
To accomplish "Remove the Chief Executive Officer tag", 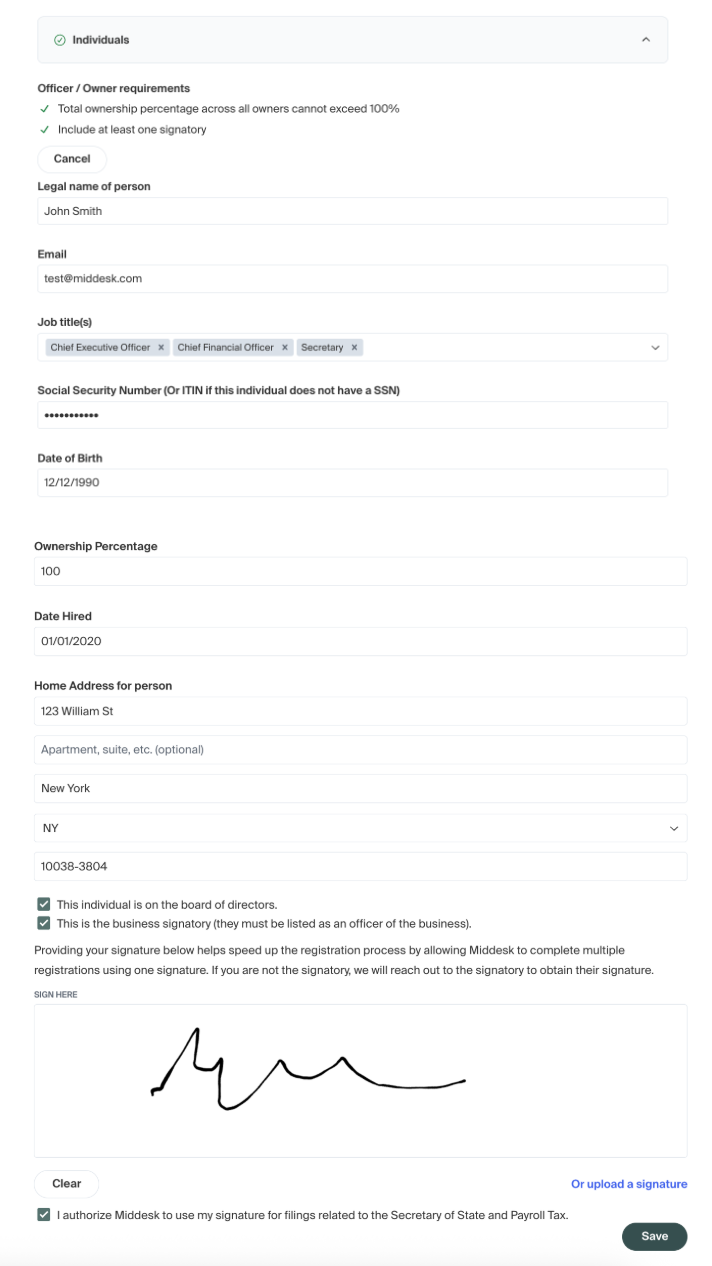I will [161, 348].
